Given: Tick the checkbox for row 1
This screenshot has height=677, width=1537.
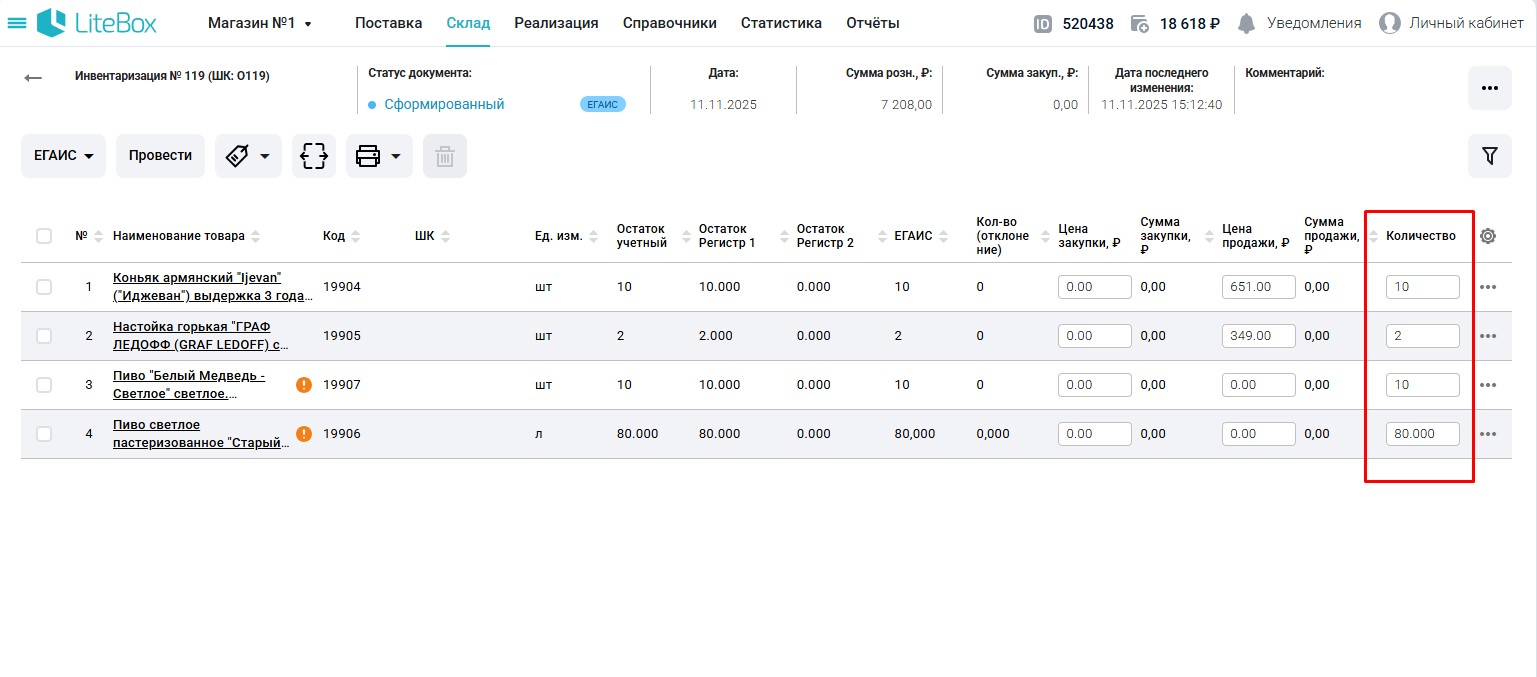Looking at the screenshot, I should pos(44,287).
